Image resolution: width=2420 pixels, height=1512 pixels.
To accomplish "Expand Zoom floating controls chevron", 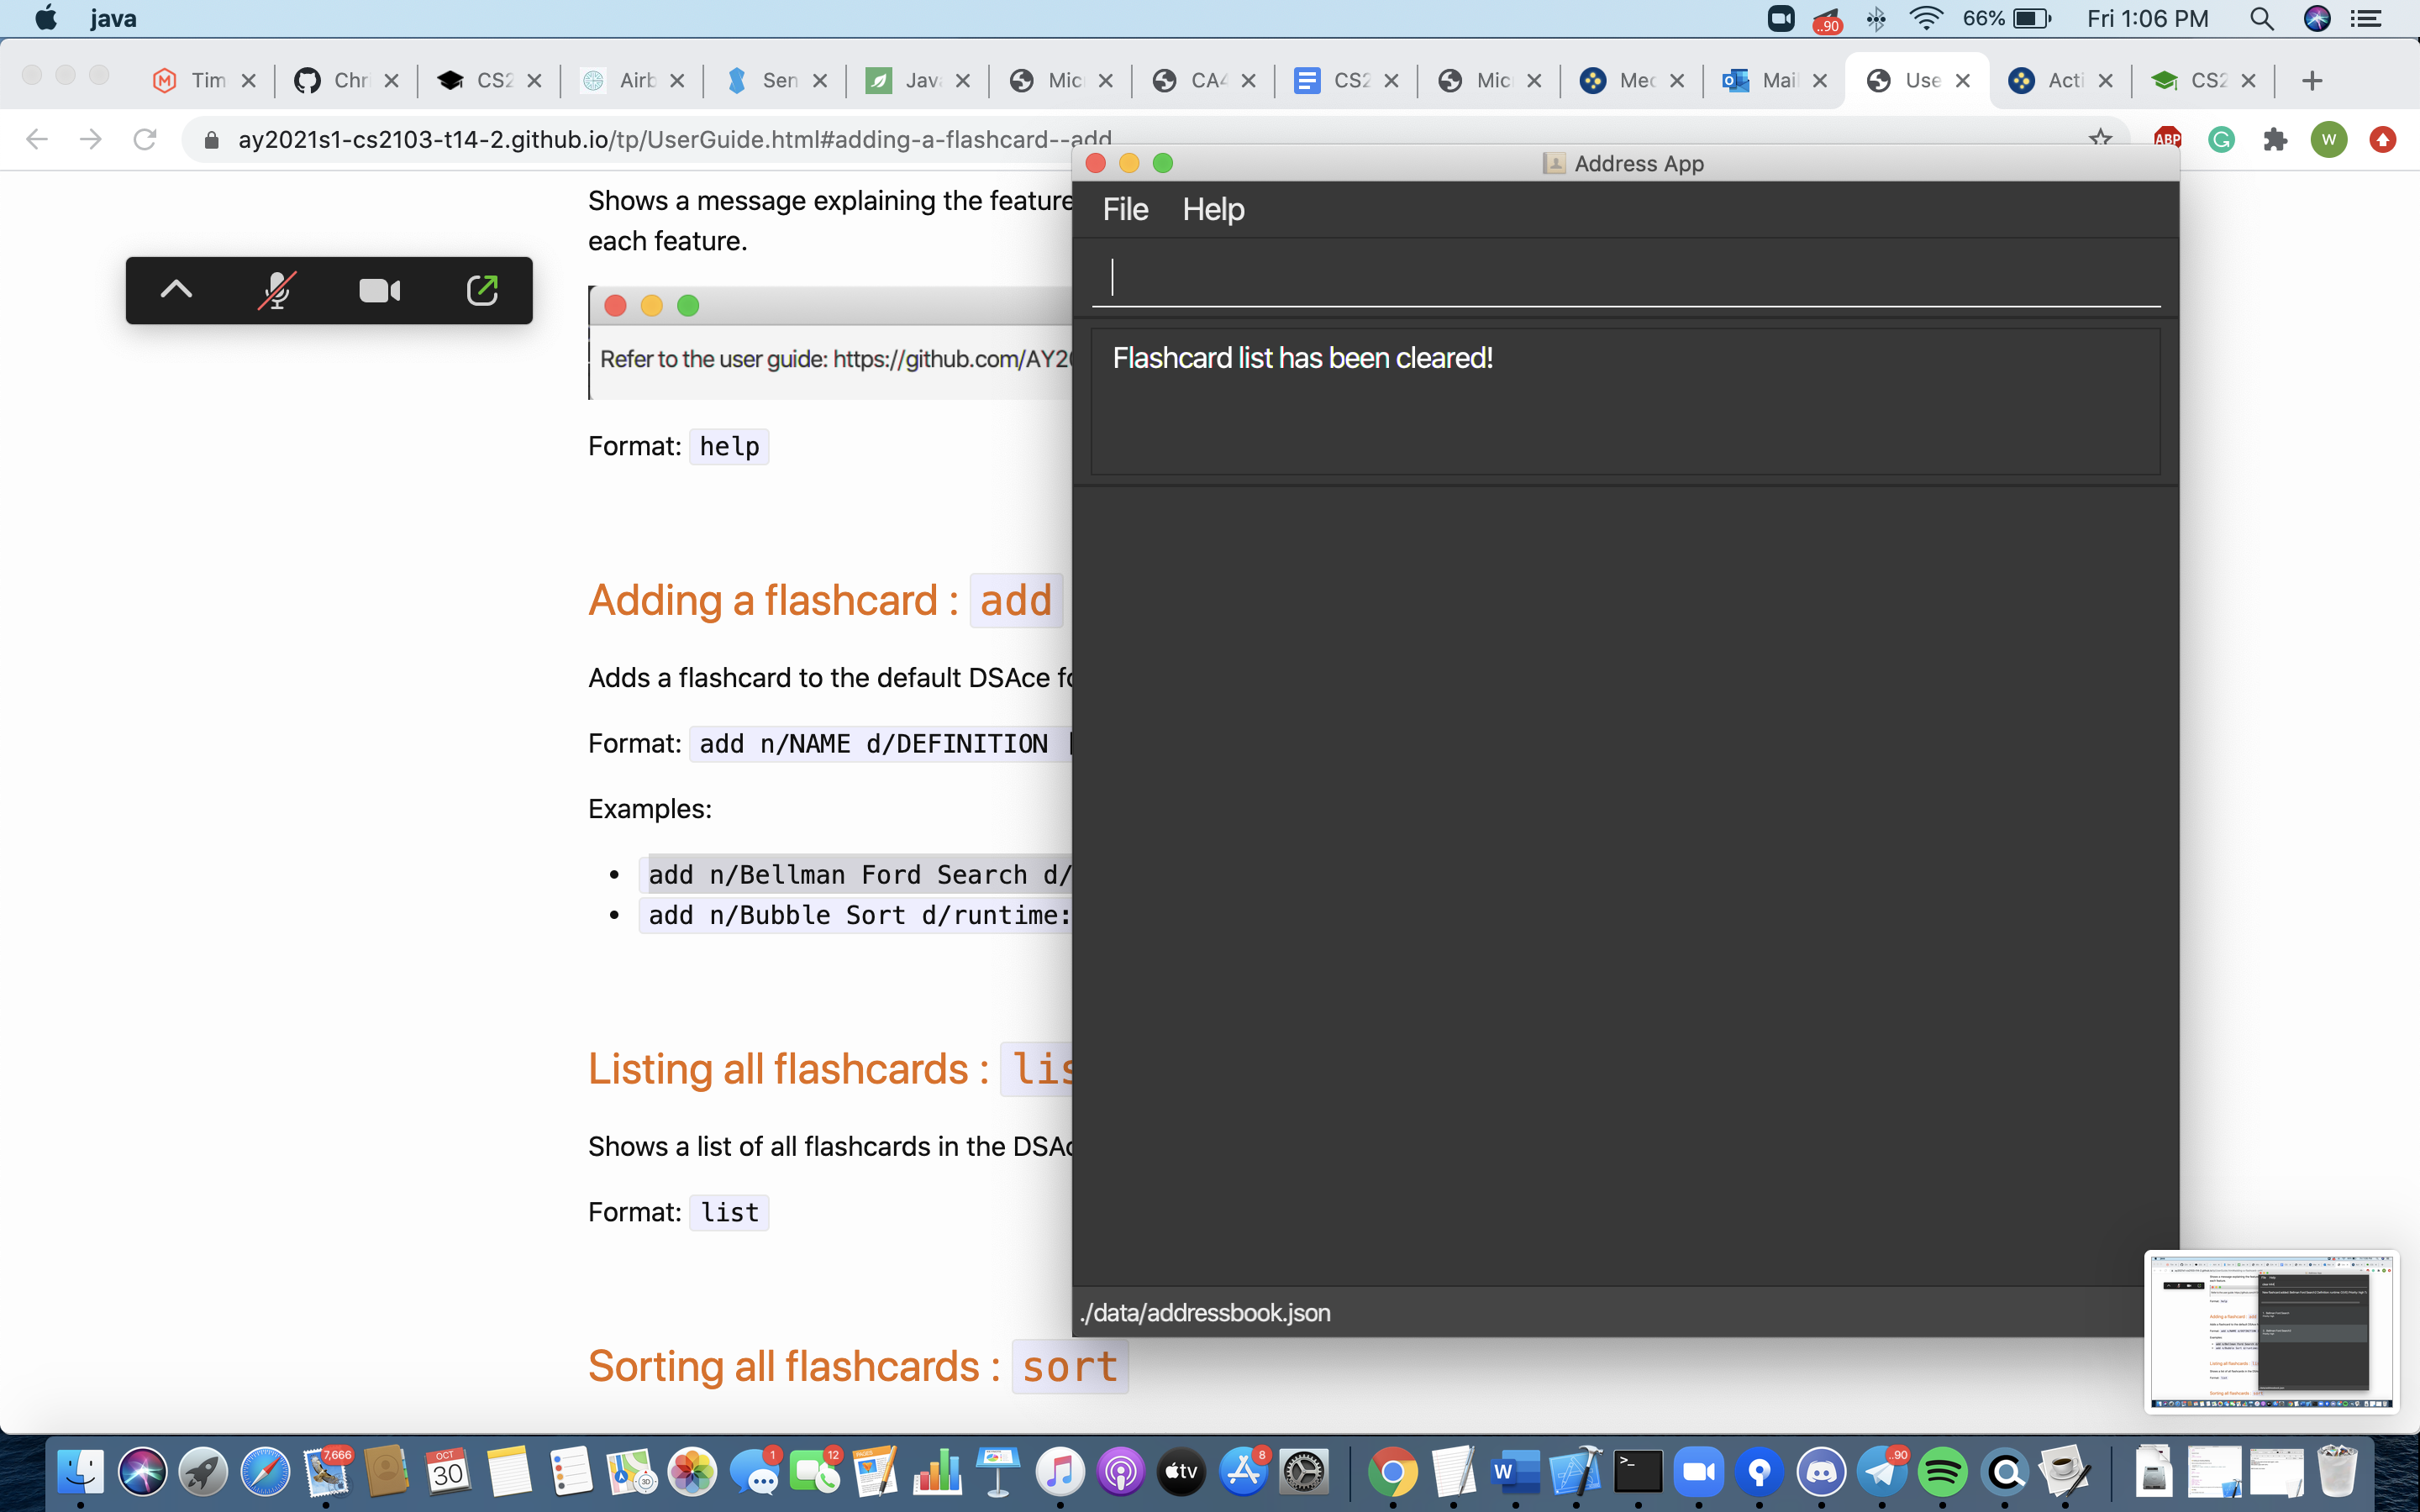I will tap(176, 290).
